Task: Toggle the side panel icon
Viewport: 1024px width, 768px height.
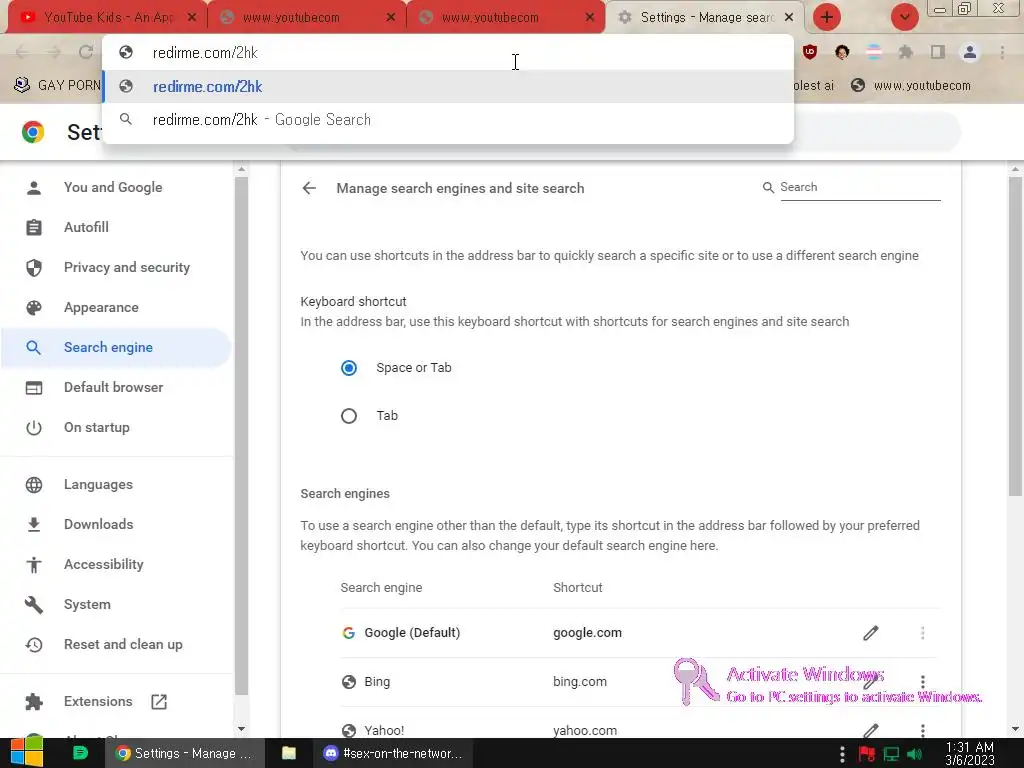Action: (938, 52)
